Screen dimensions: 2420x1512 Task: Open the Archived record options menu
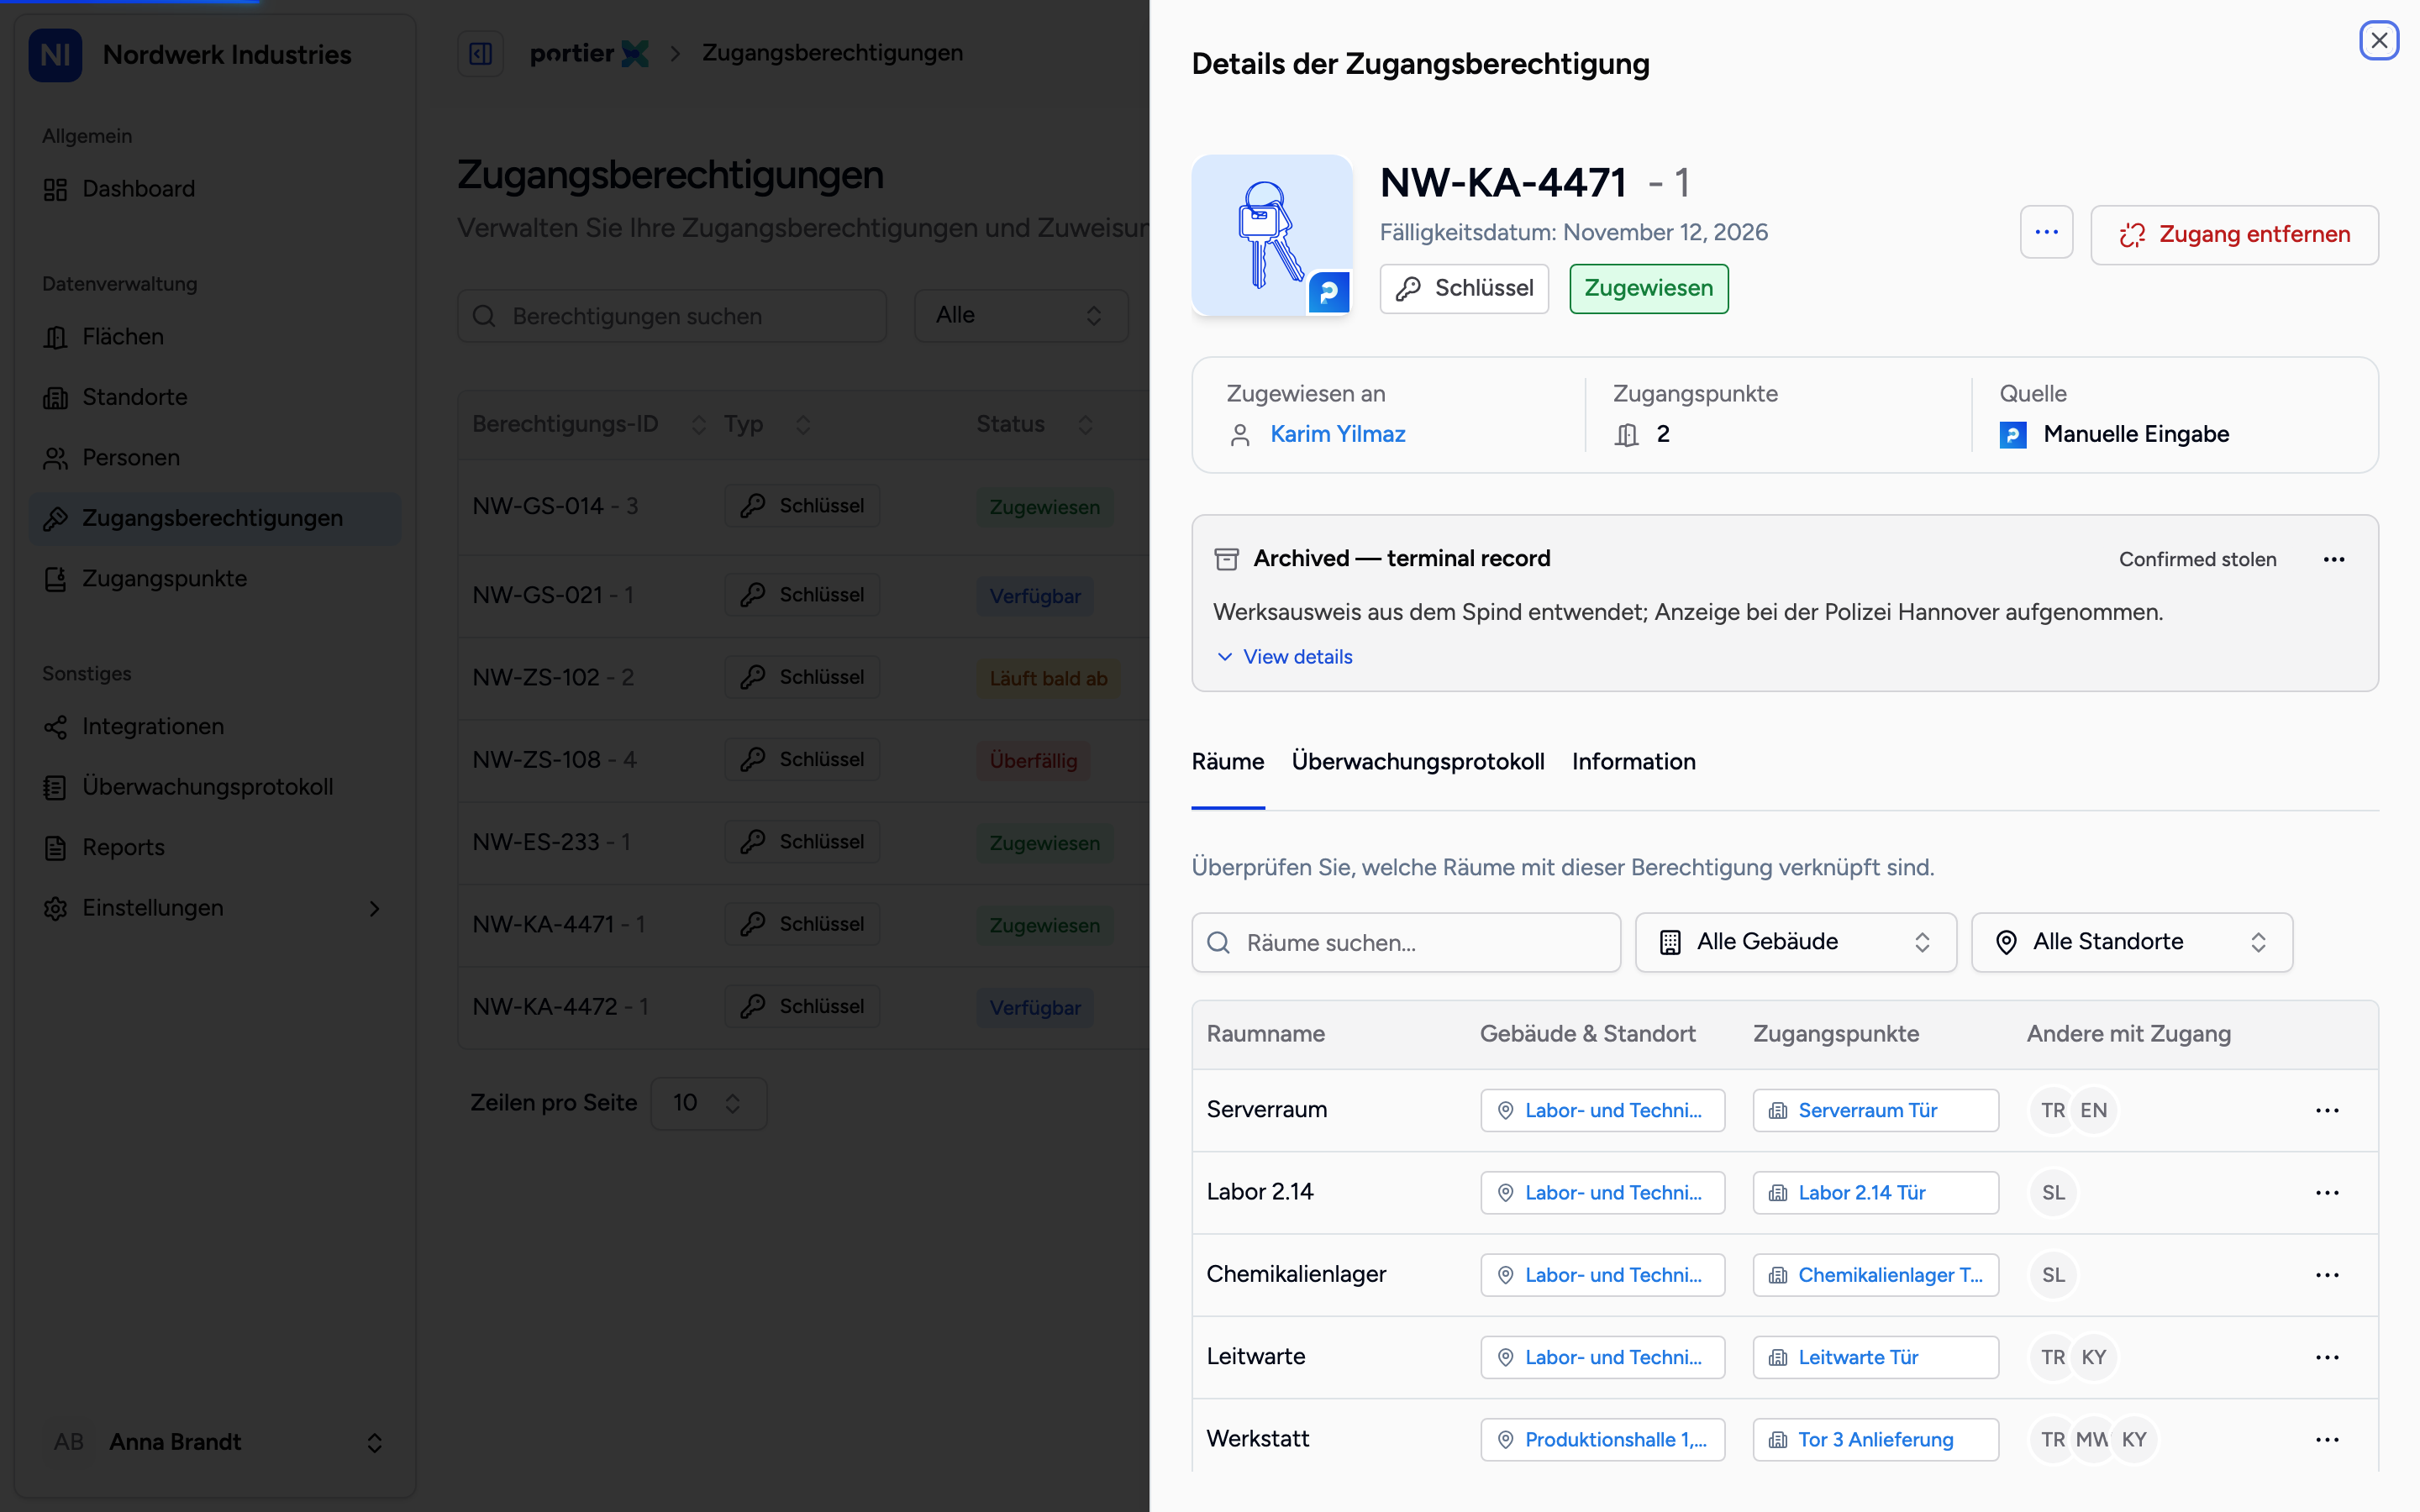click(x=2334, y=559)
